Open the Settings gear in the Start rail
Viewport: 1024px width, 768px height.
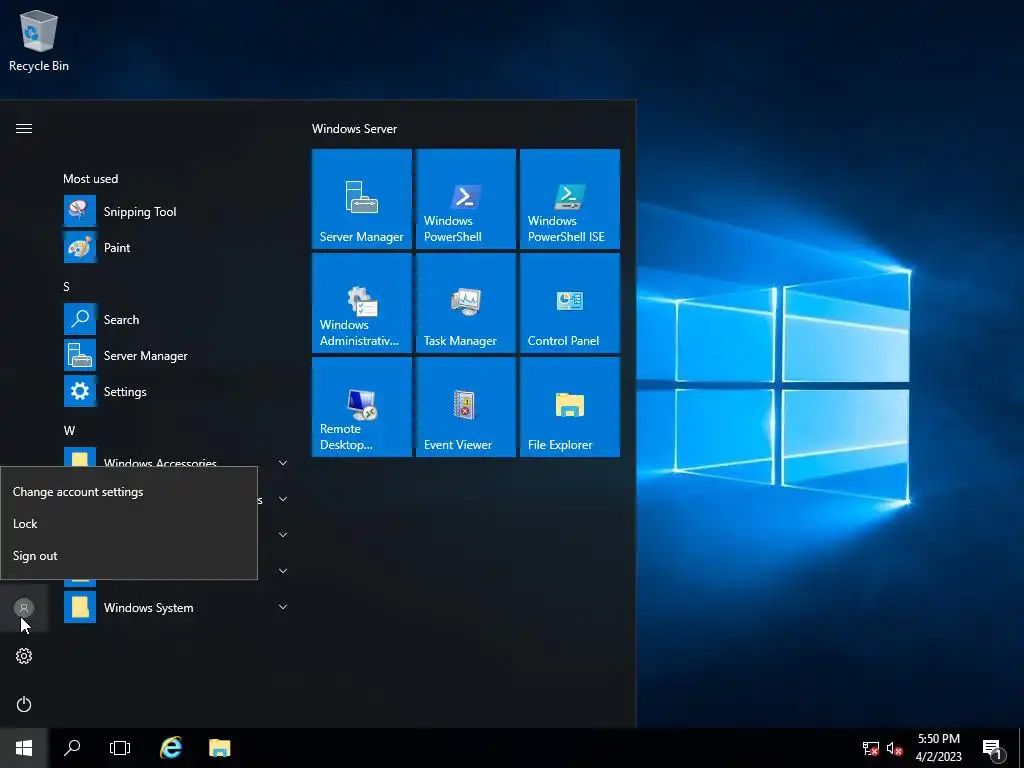pos(24,656)
